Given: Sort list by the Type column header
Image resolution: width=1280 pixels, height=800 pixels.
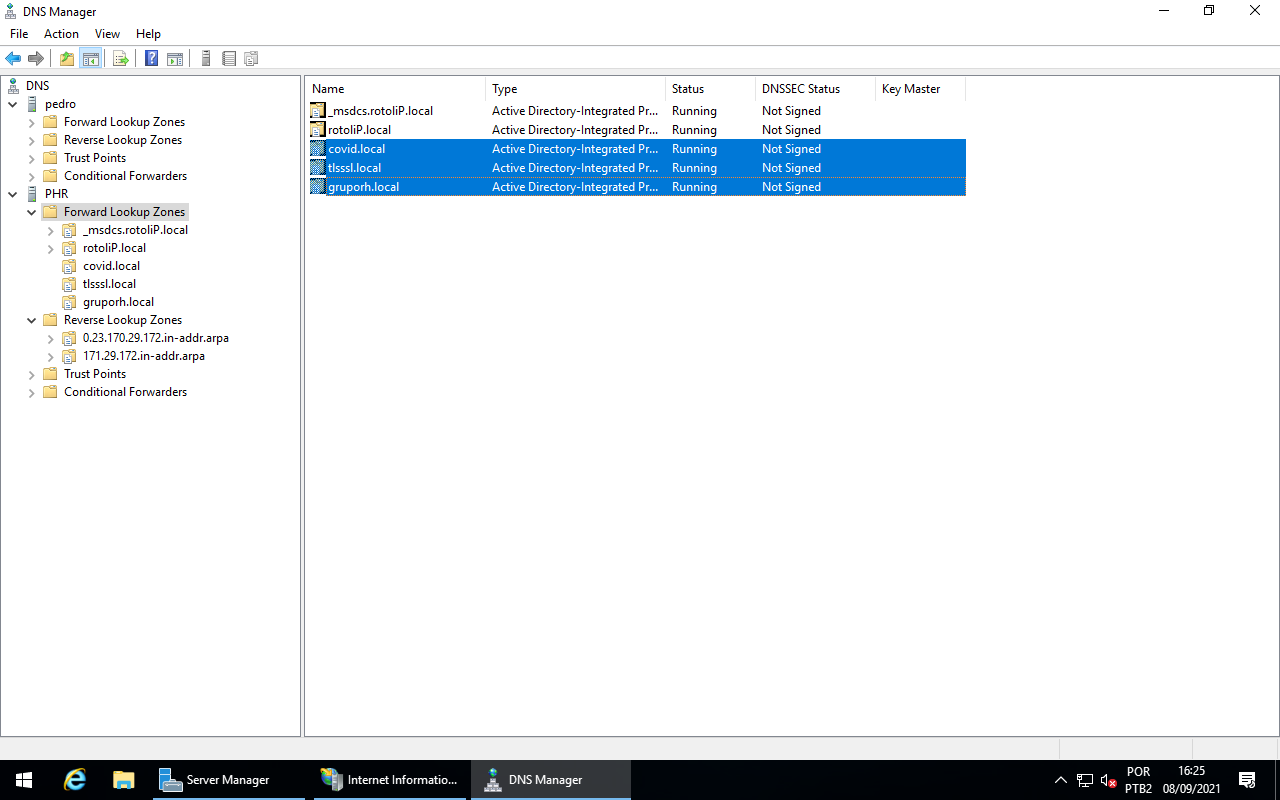Looking at the screenshot, I should (x=505, y=89).
